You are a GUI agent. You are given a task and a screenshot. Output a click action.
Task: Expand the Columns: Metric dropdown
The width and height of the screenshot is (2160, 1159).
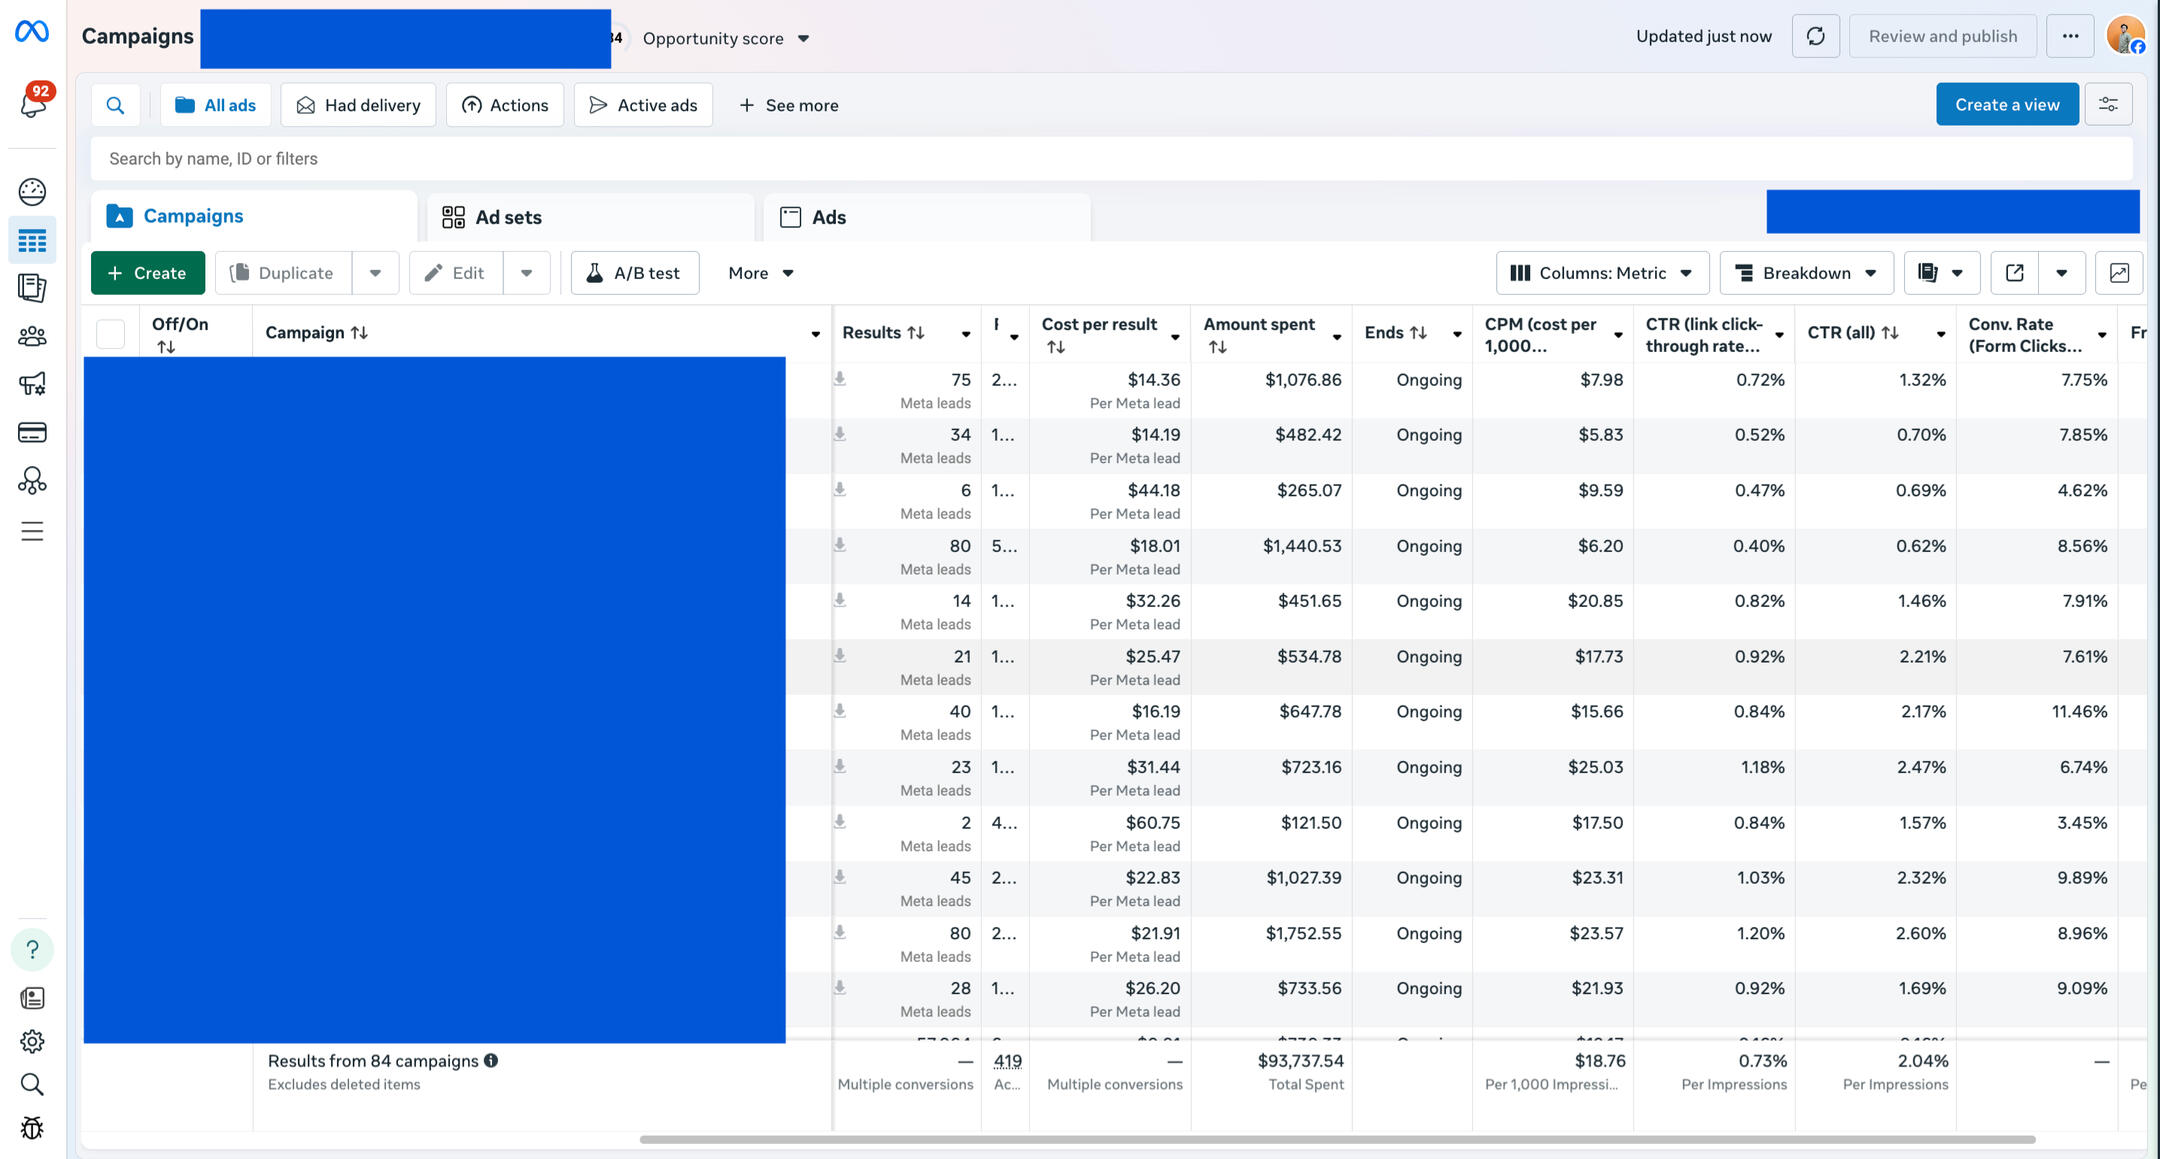[x=1602, y=273]
